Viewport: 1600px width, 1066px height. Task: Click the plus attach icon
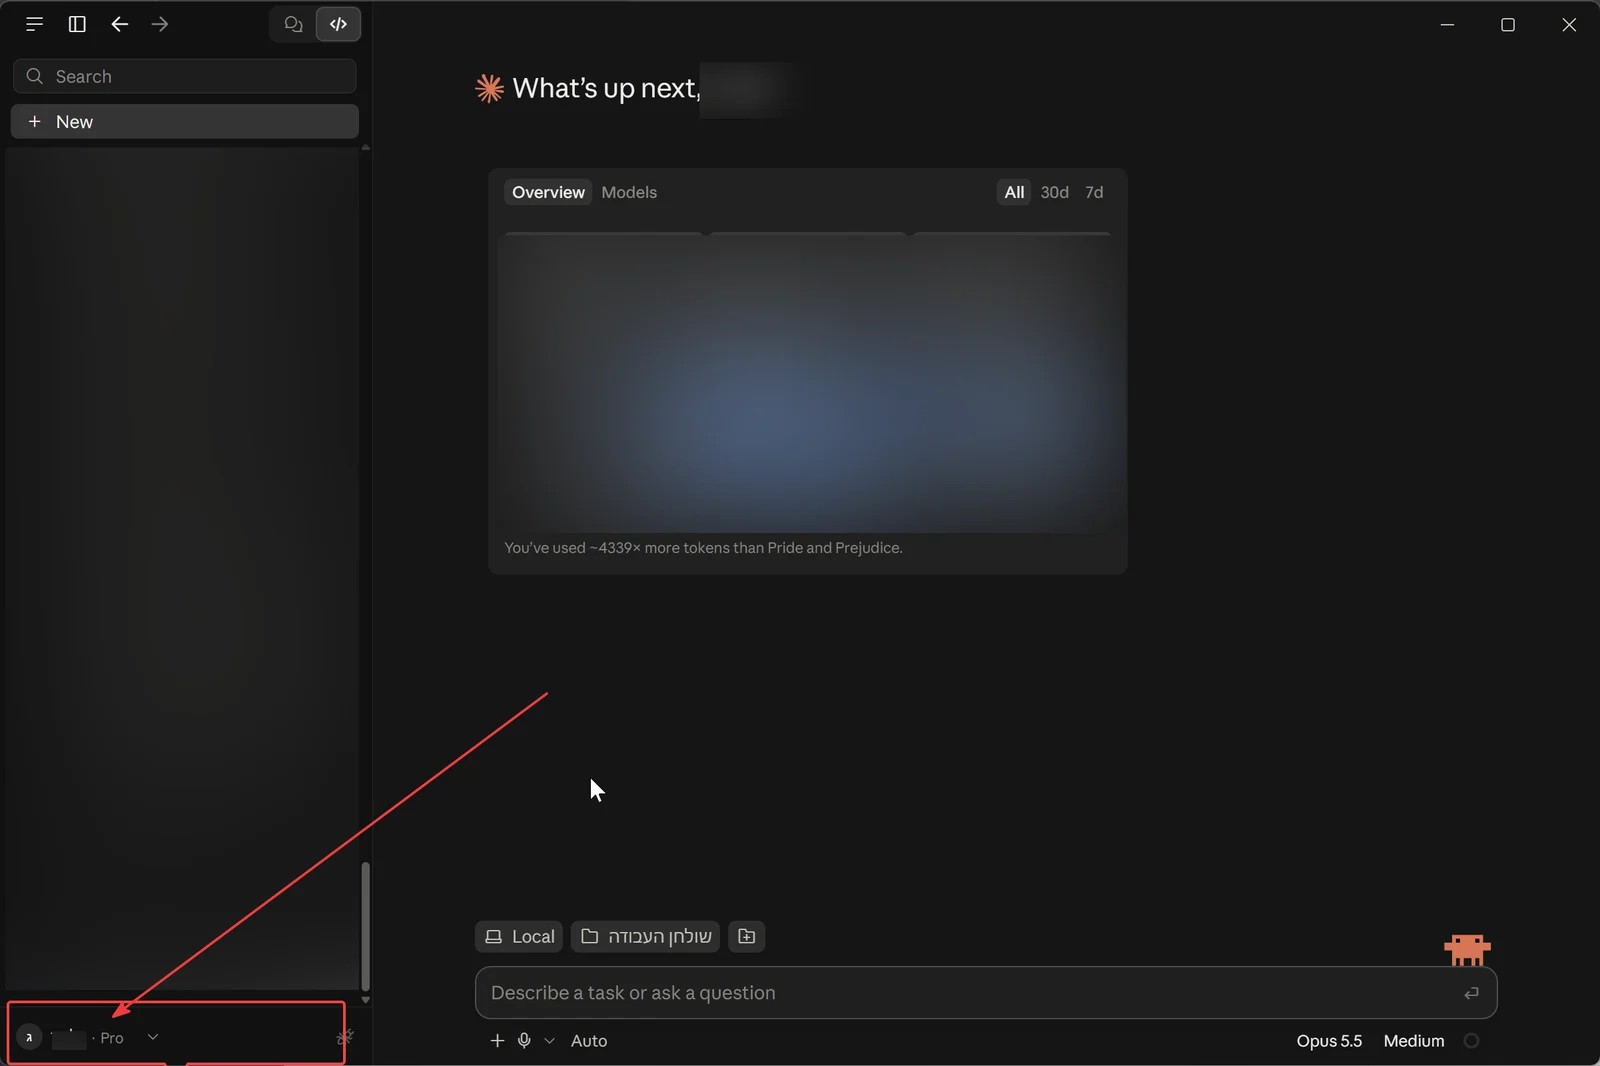pos(497,1041)
